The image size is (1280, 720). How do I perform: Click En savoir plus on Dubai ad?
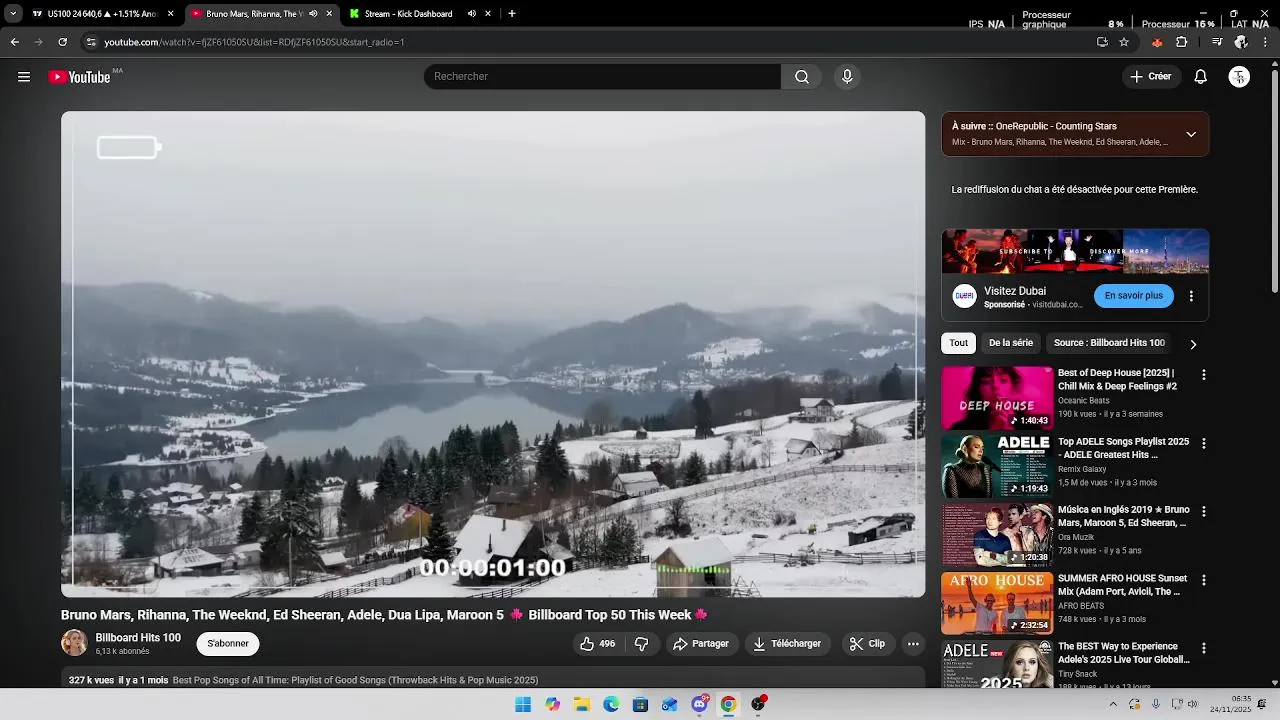[x=1134, y=296]
